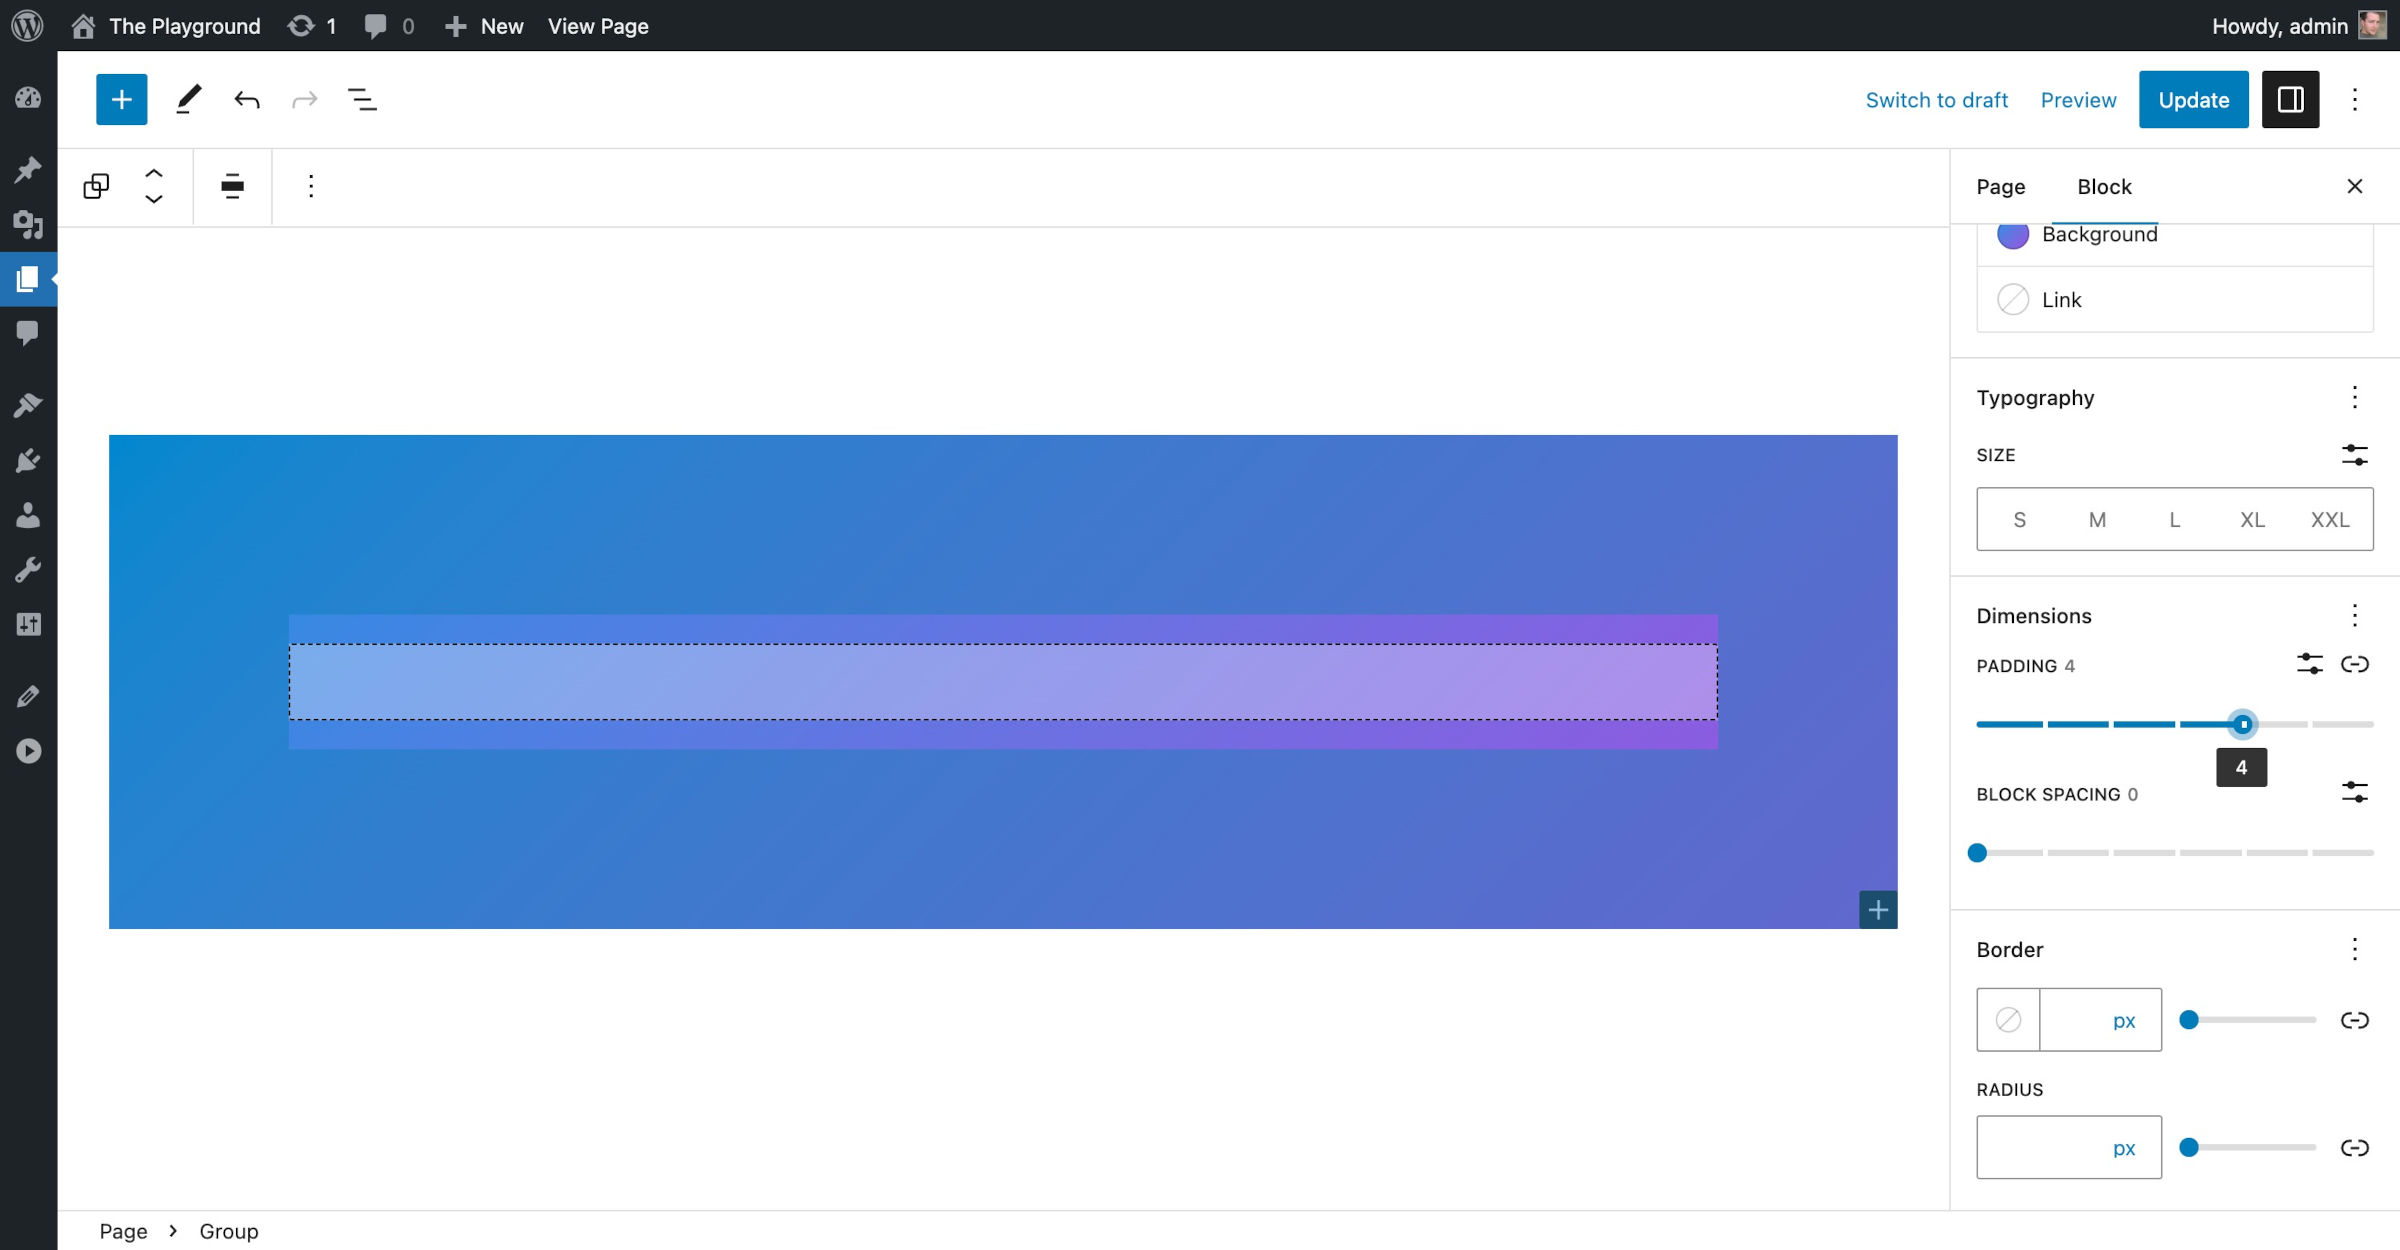The width and height of the screenshot is (2400, 1250).
Task: Unlink padding sides toggle
Action: (2354, 664)
